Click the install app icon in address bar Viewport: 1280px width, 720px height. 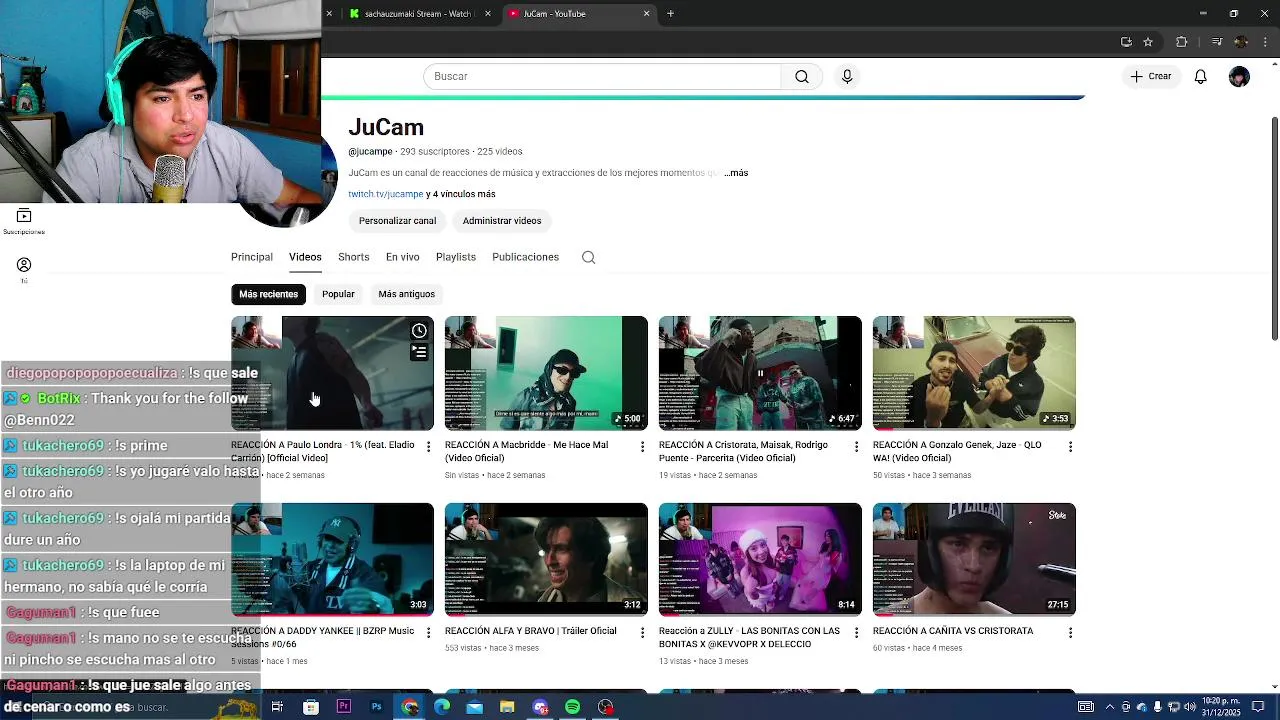[1126, 42]
